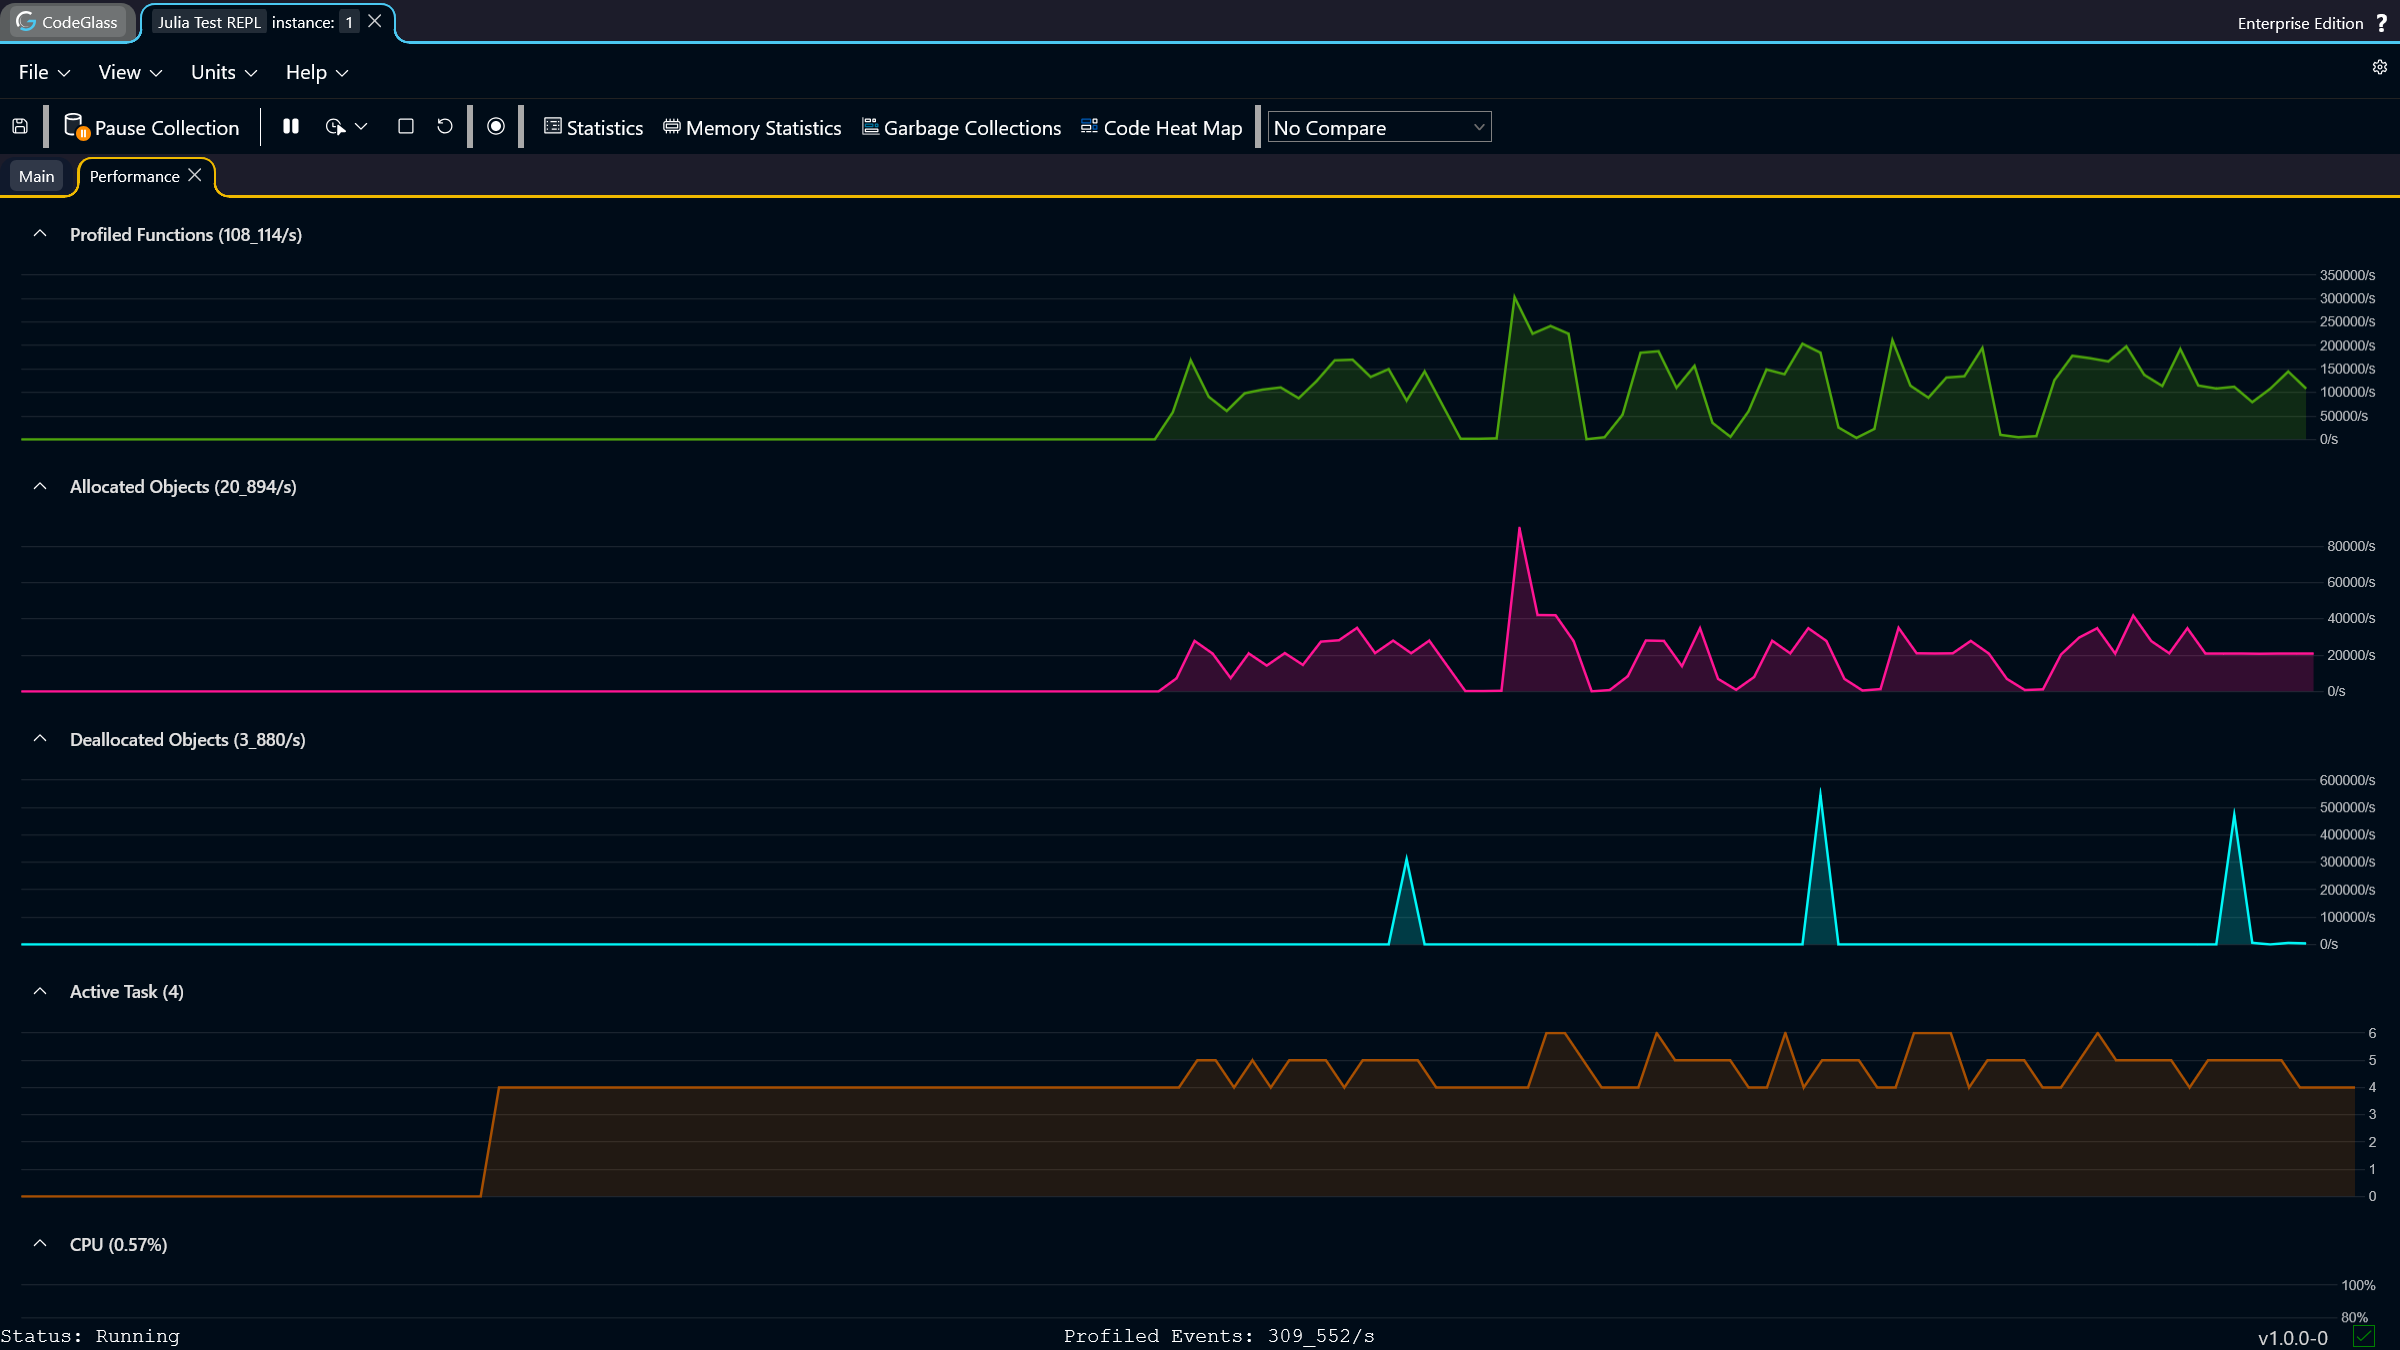Click the timed cursor icon in the toolbar
Screen dimensions: 2400x1350
point(335,127)
